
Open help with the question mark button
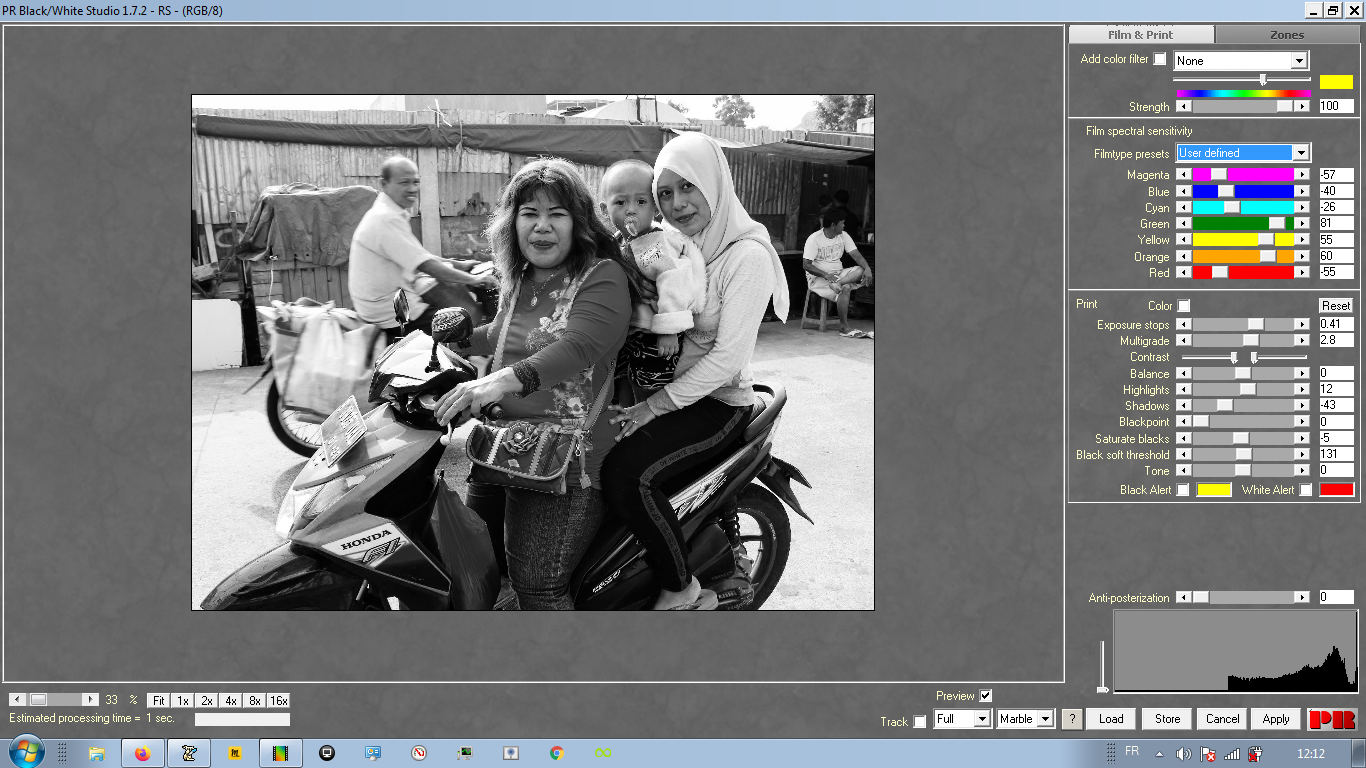point(1072,718)
